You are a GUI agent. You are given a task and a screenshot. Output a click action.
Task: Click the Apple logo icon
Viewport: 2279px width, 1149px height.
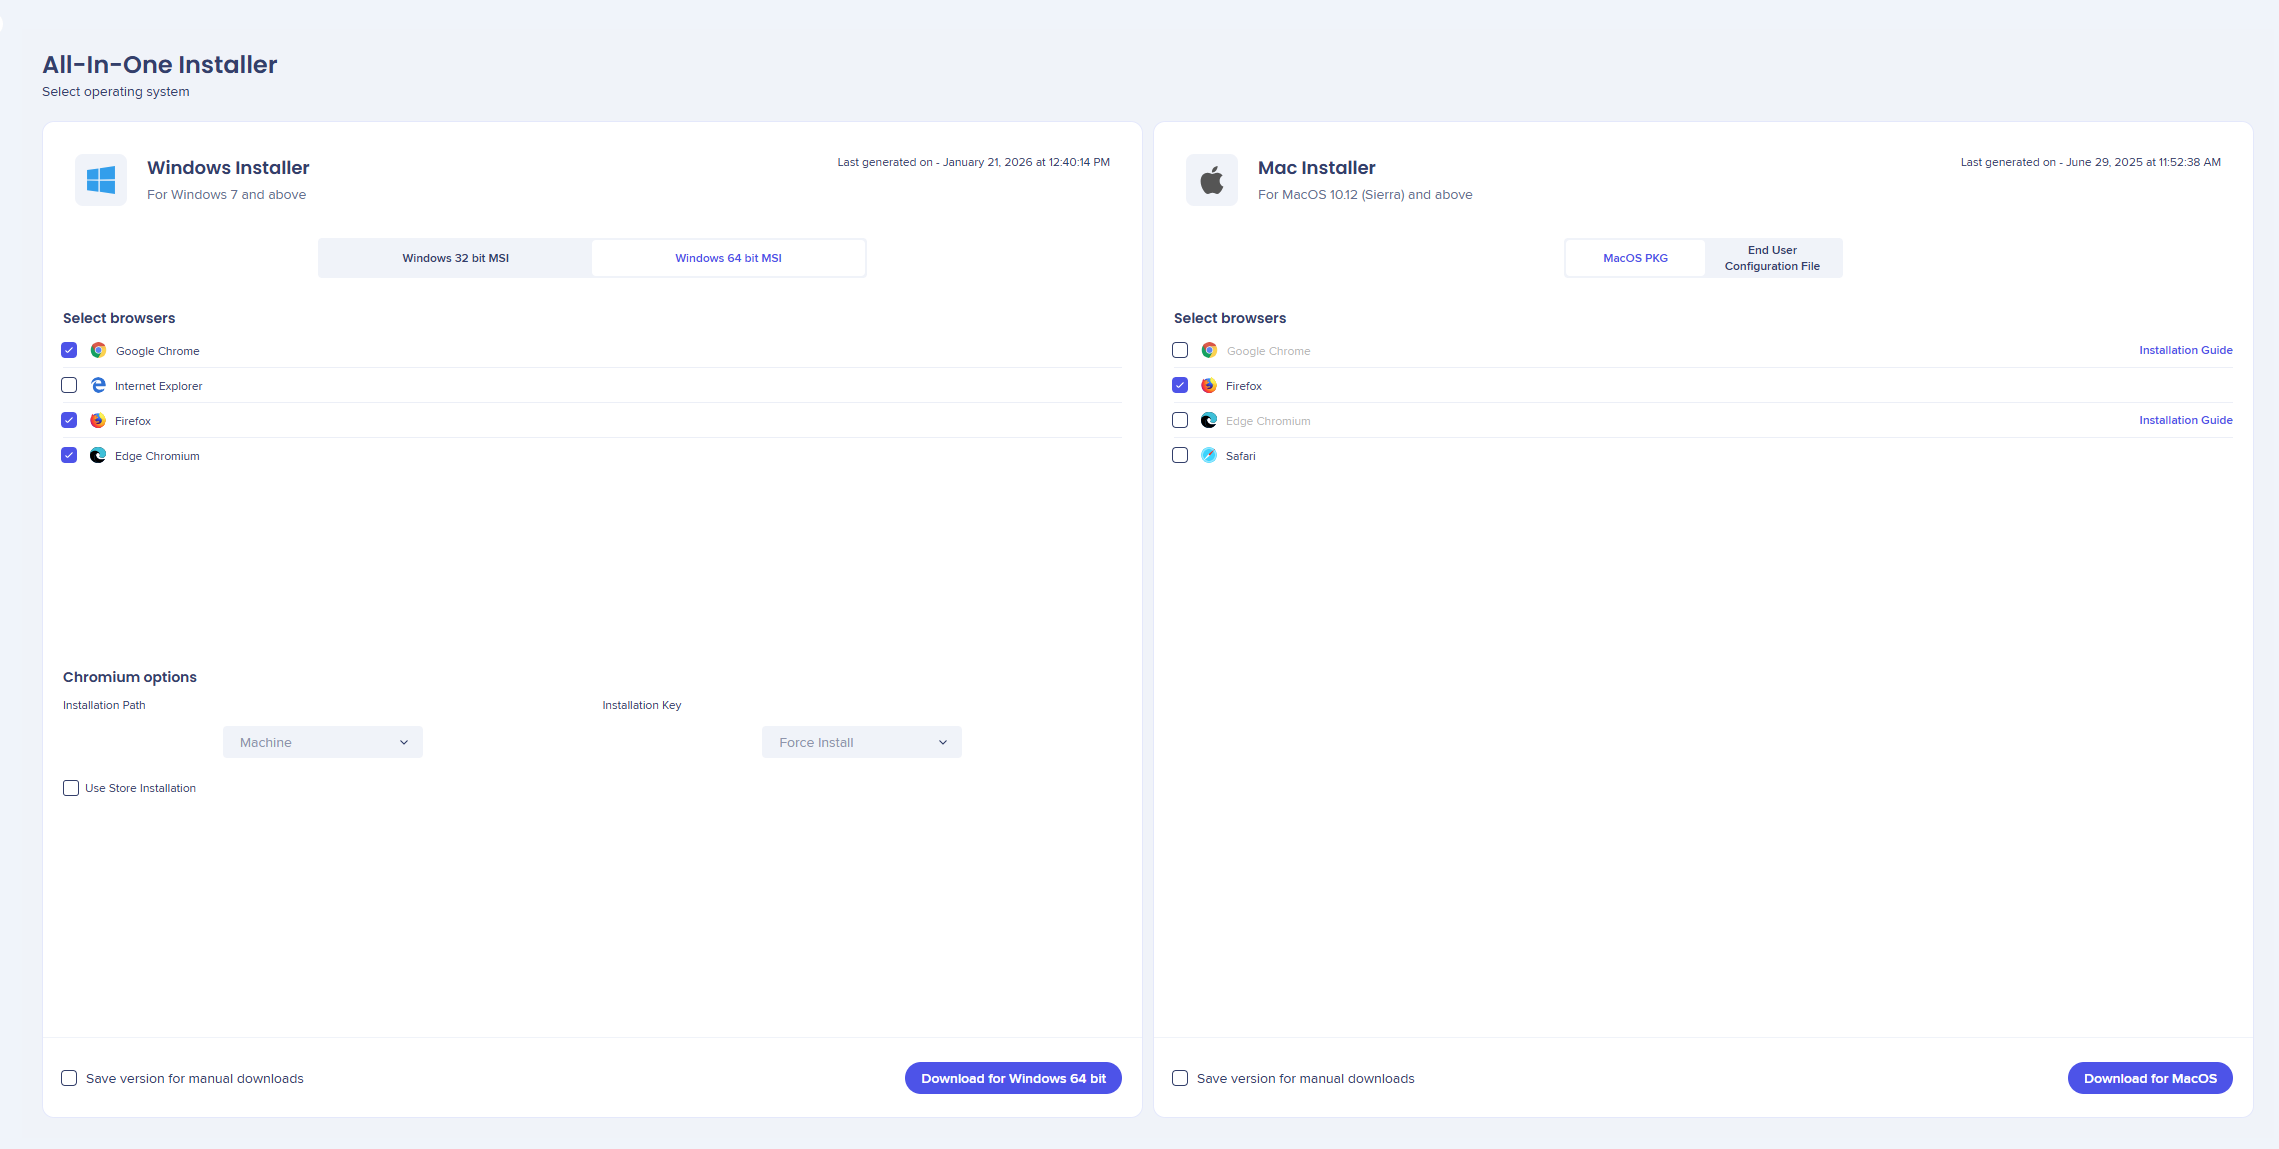click(1212, 180)
